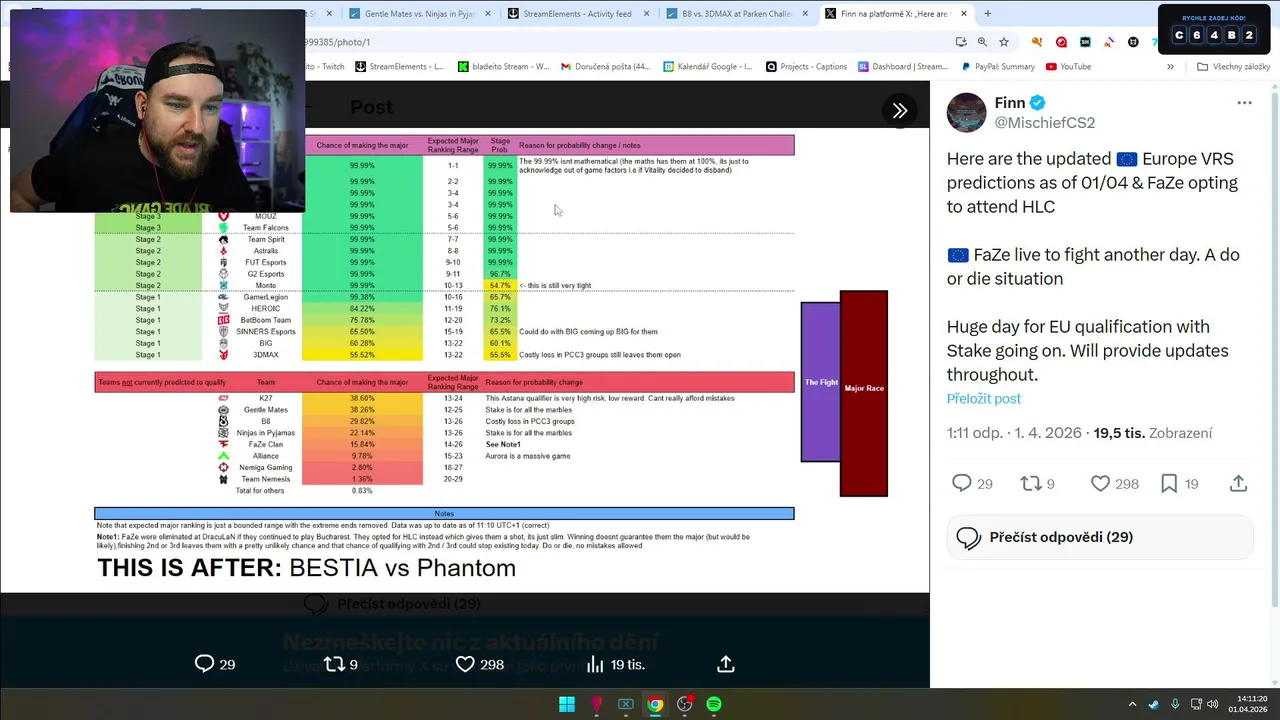The width and height of the screenshot is (1280, 720).
Task: Open Dashboard | Stream bookmark
Action: click(903, 67)
